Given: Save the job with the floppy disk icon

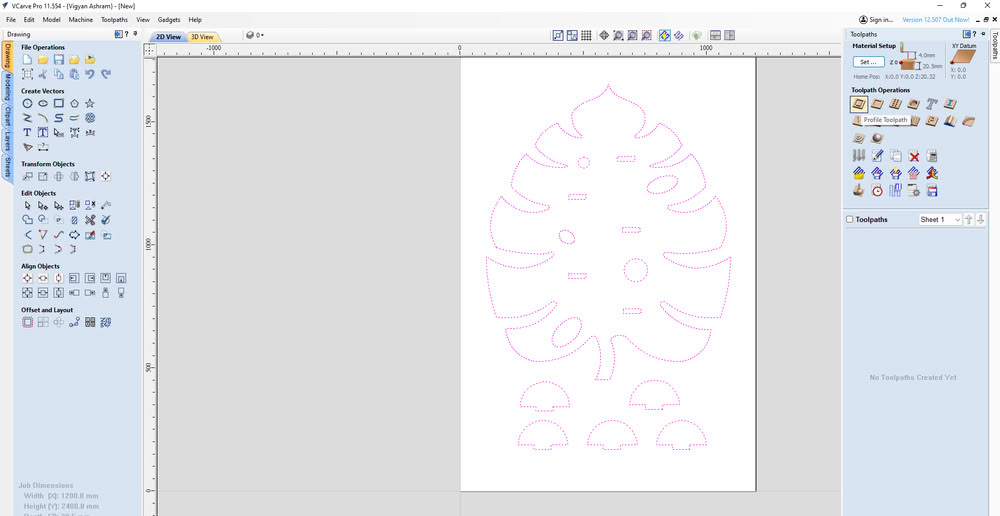Looking at the screenshot, I should click(59, 59).
